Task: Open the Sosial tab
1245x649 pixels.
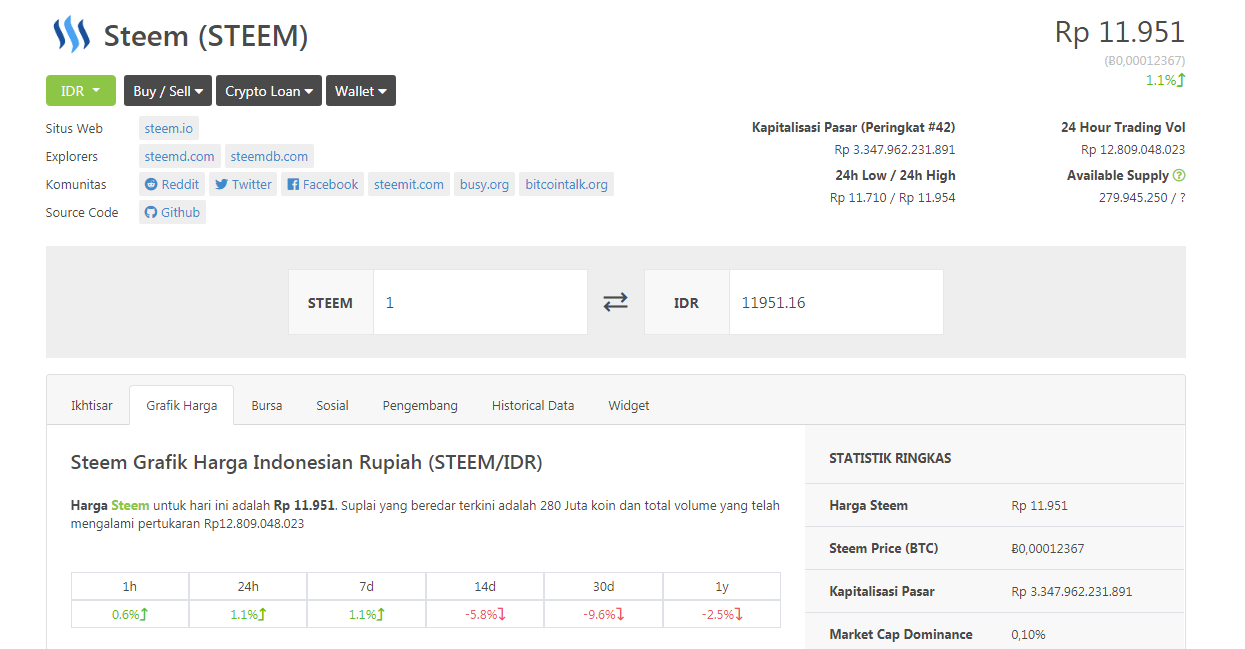Action: click(x=333, y=405)
